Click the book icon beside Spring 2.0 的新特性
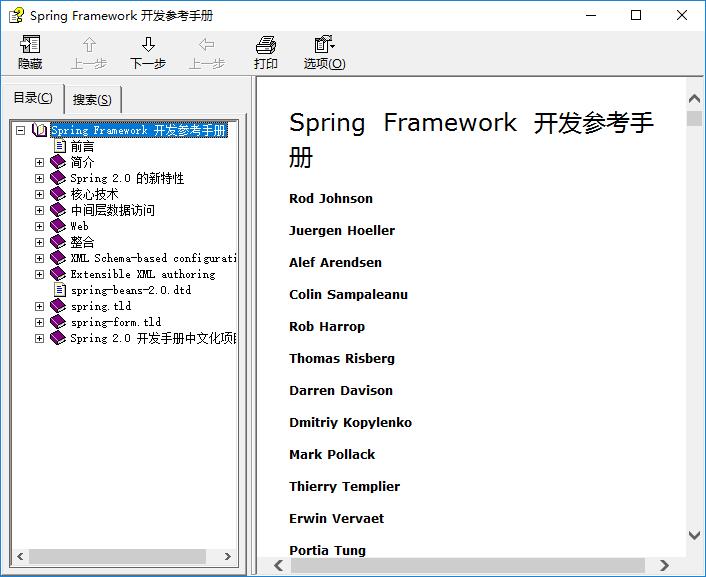 (x=58, y=178)
